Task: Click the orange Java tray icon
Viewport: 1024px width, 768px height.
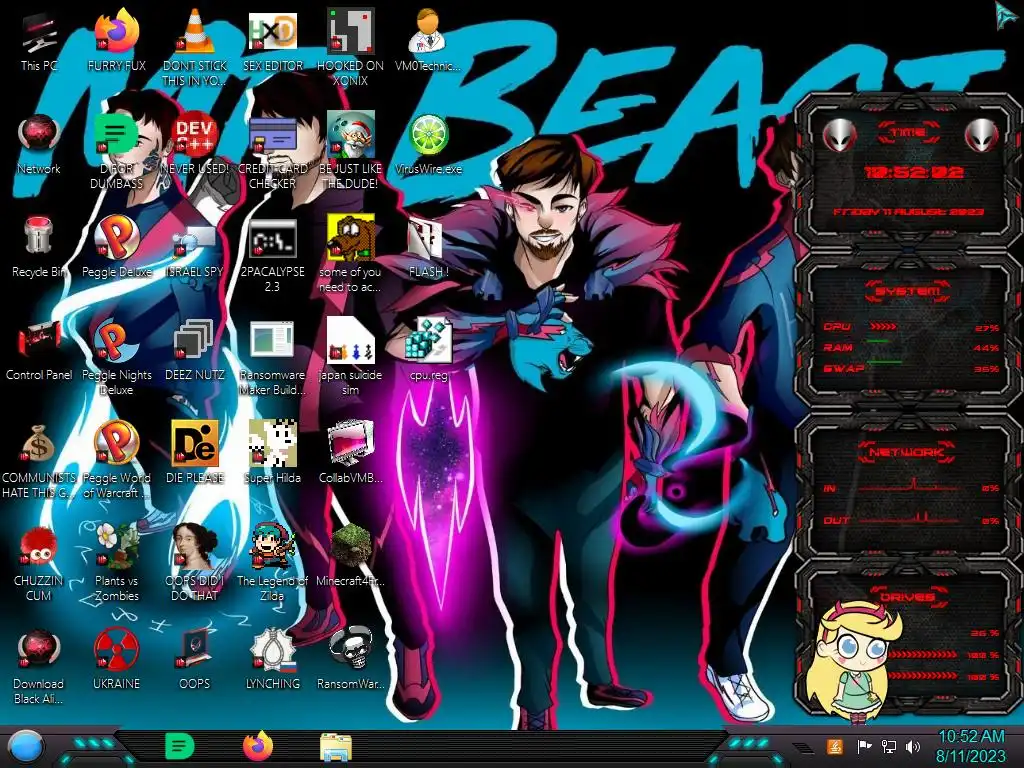Action: 835,747
